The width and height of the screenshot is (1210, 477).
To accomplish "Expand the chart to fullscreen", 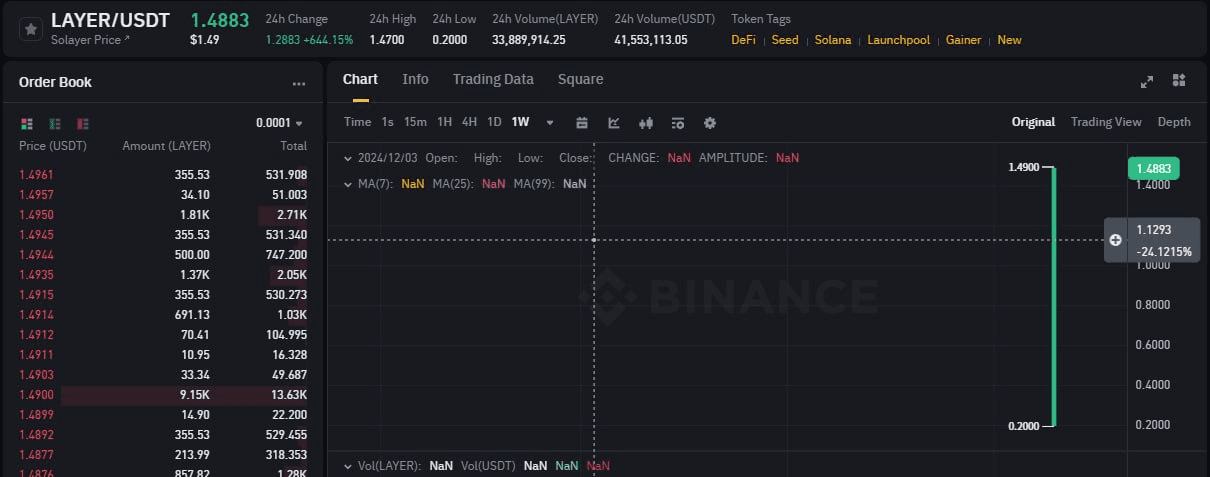I will click(1147, 81).
